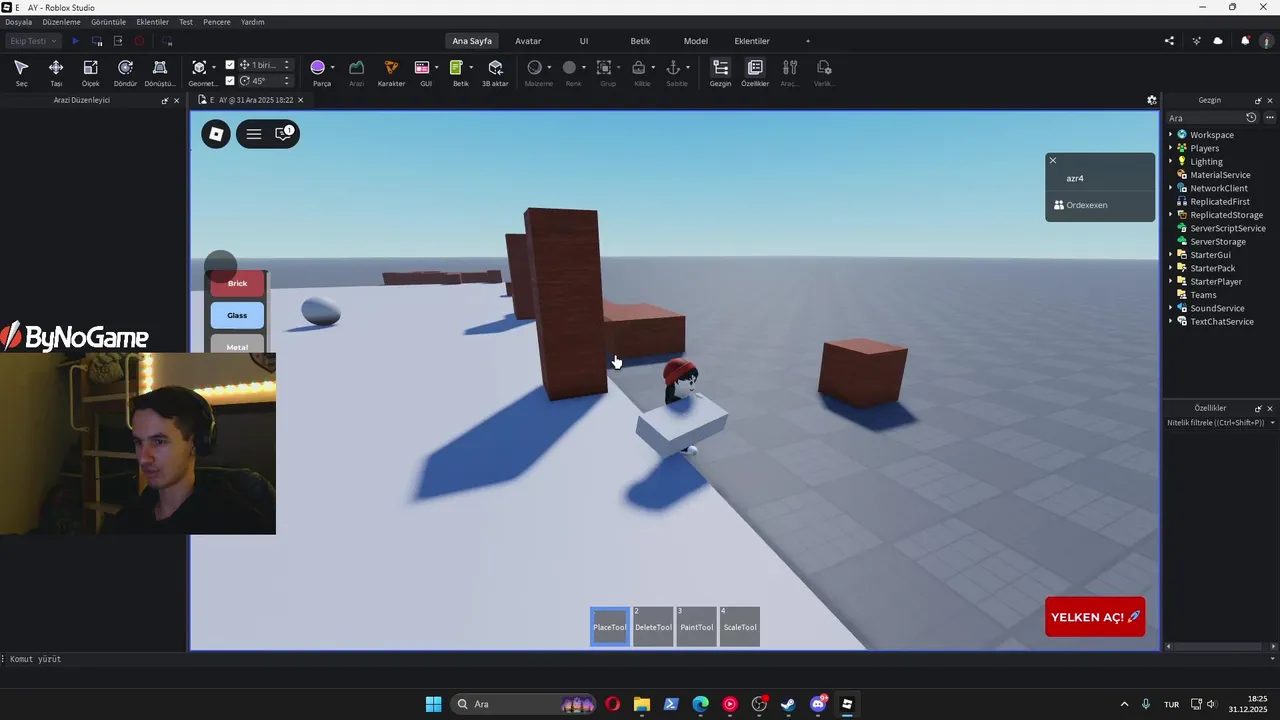Open in-game chat icon

(x=283, y=133)
